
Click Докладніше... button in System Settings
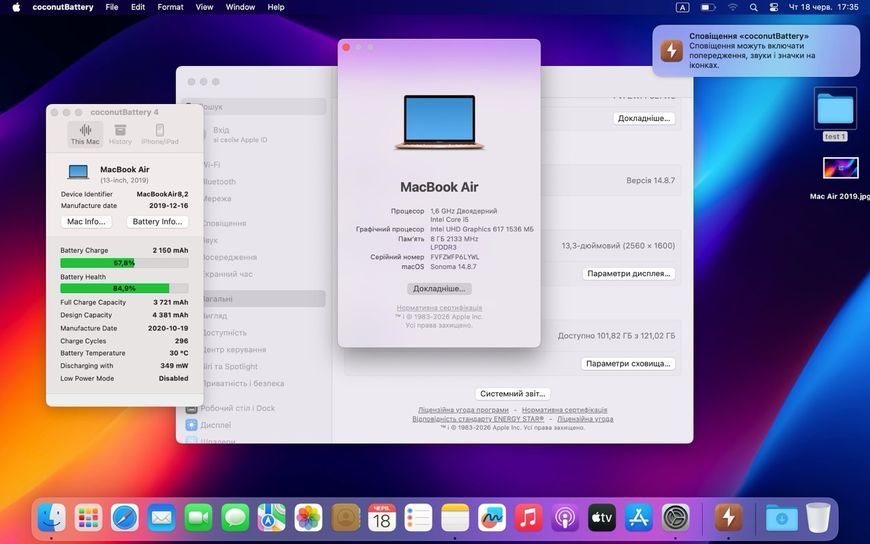(x=644, y=118)
